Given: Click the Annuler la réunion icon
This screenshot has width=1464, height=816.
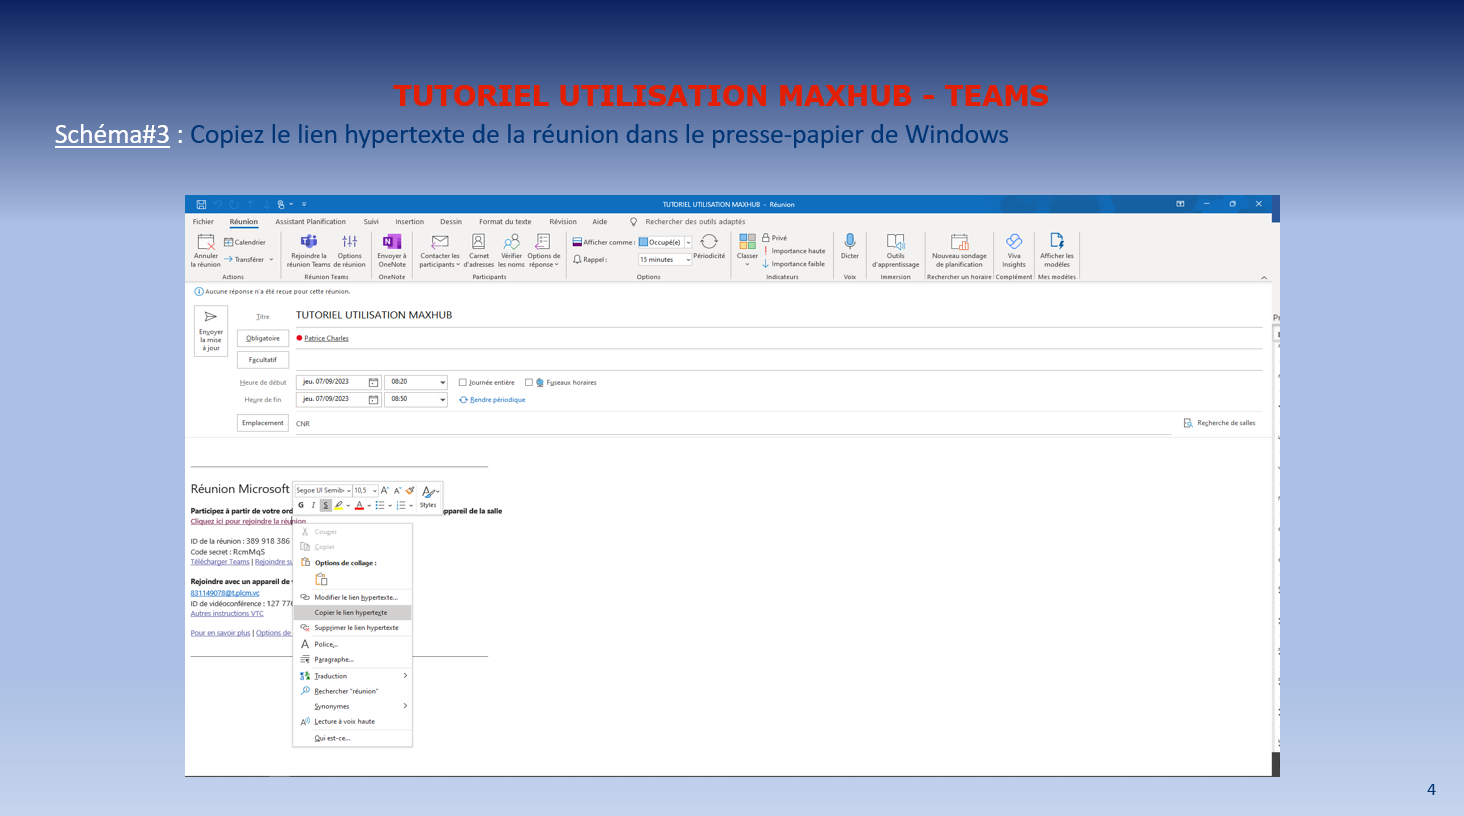Looking at the screenshot, I should (206, 242).
